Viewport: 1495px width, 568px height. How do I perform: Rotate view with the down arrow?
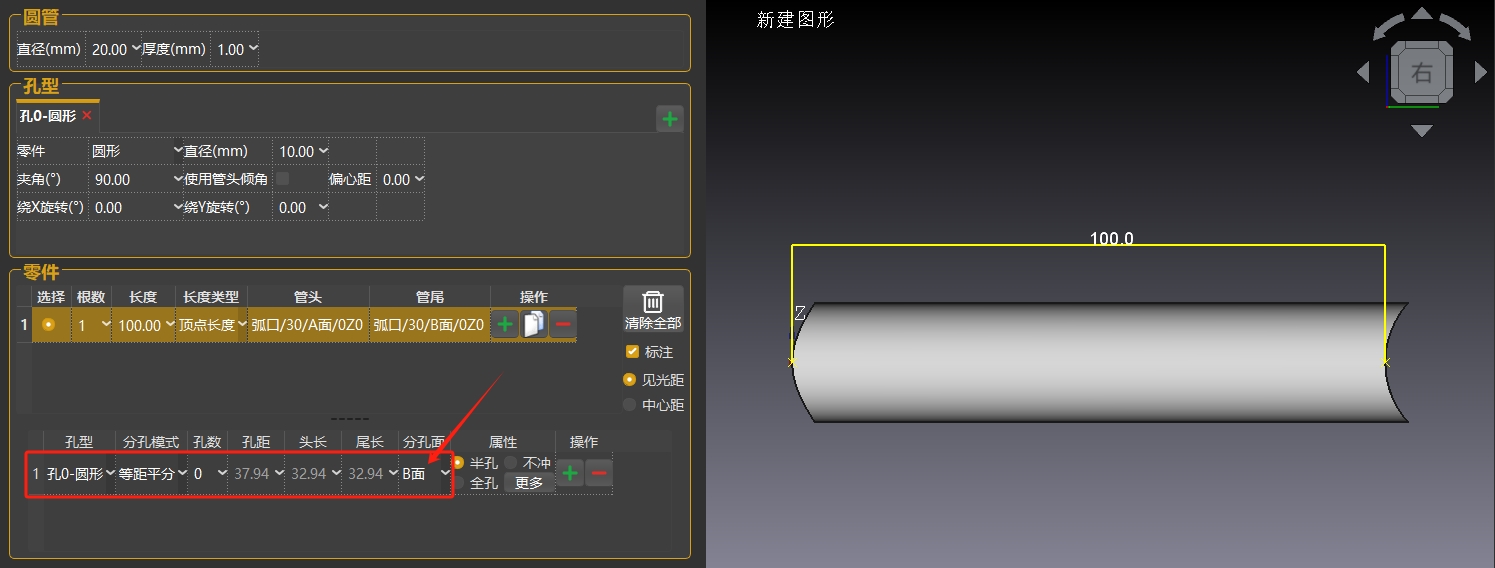(x=1422, y=131)
